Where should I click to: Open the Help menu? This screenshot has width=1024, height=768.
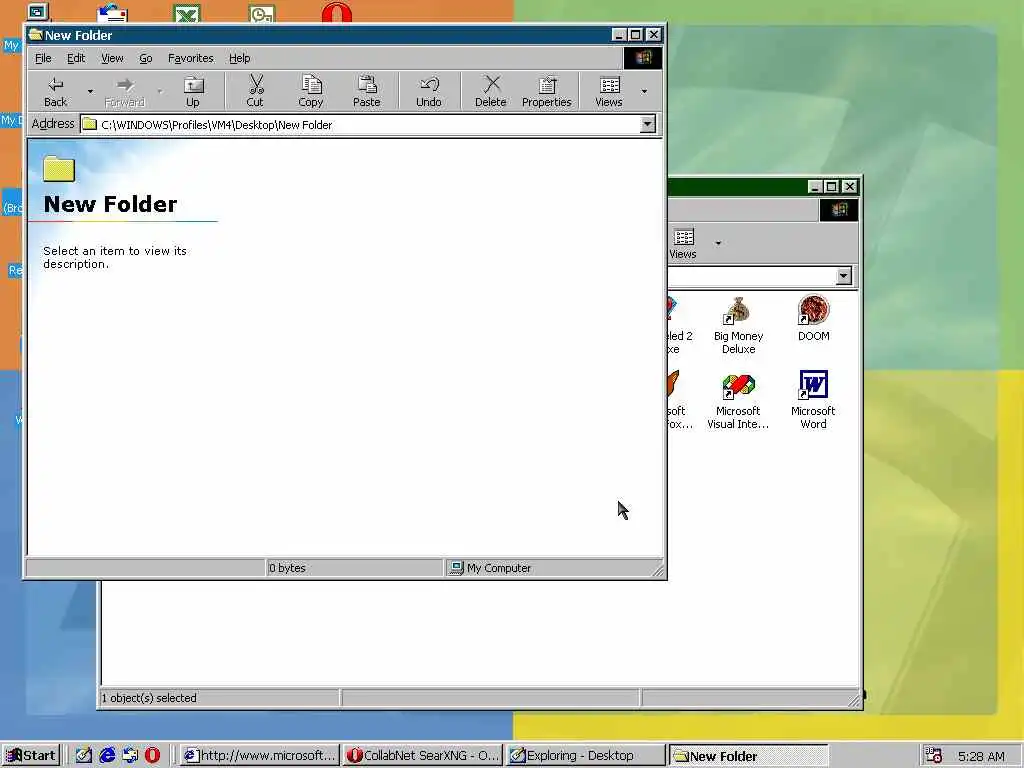click(239, 58)
